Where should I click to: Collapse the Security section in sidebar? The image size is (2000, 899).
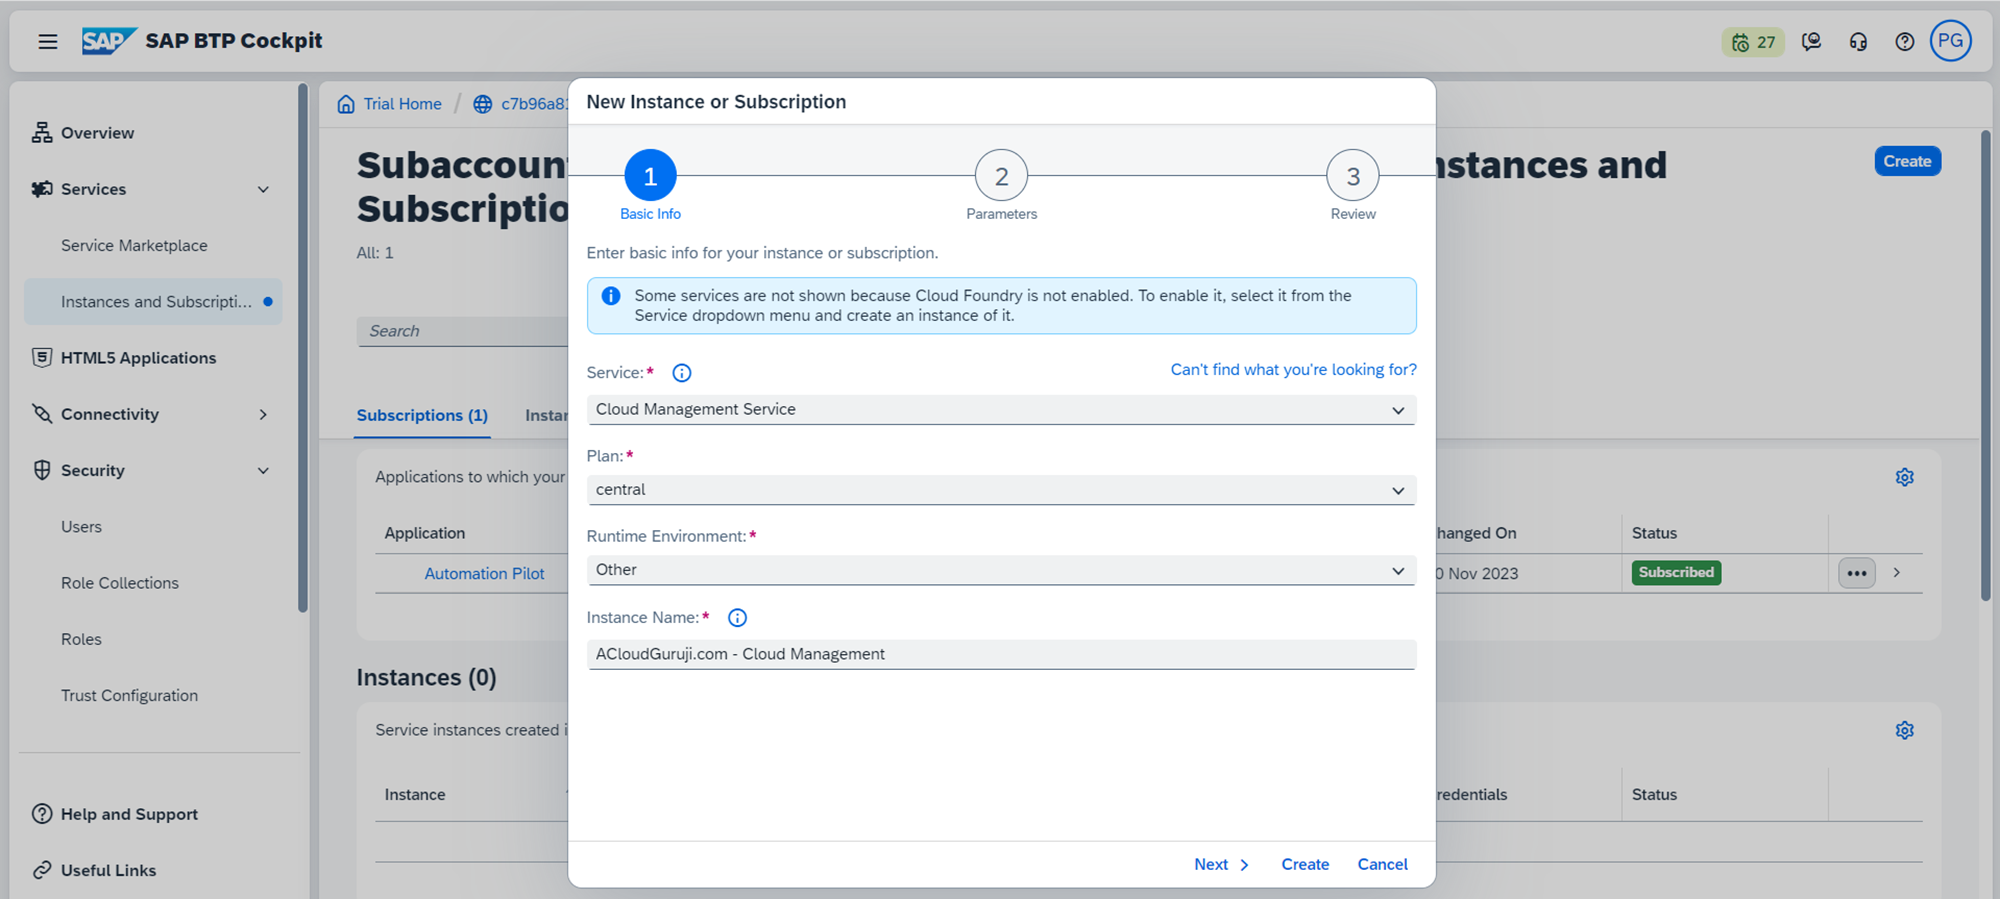[x=263, y=470]
